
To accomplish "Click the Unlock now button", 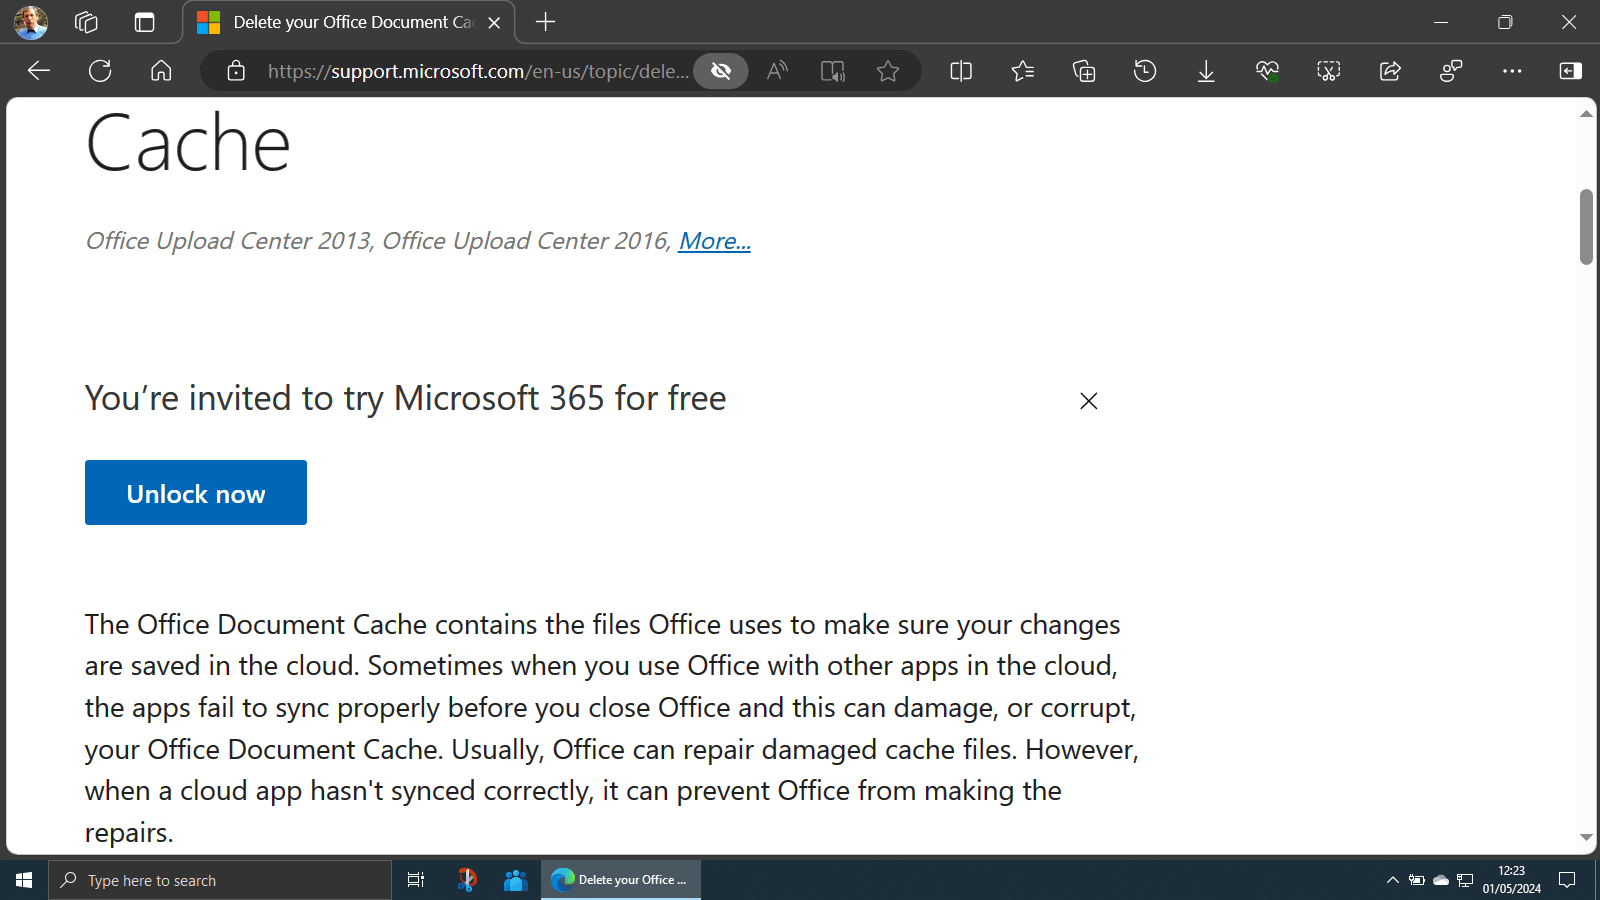I will click(x=195, y=492).
